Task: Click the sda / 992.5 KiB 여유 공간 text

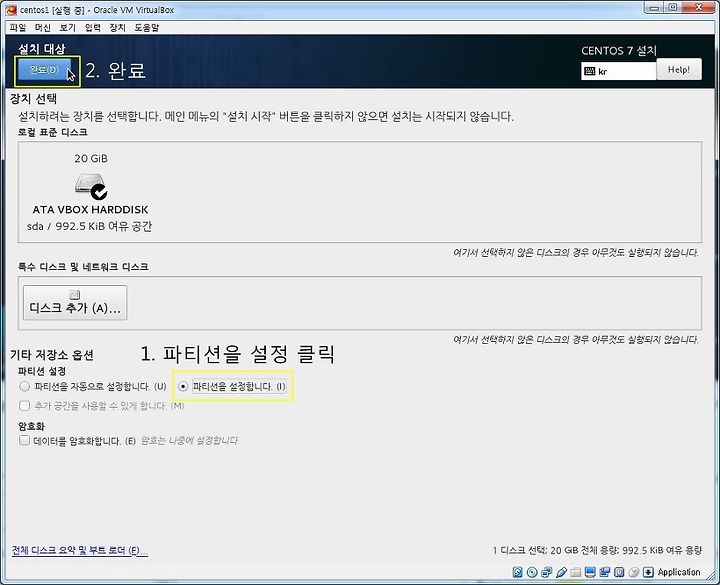Action: [90, 226]
